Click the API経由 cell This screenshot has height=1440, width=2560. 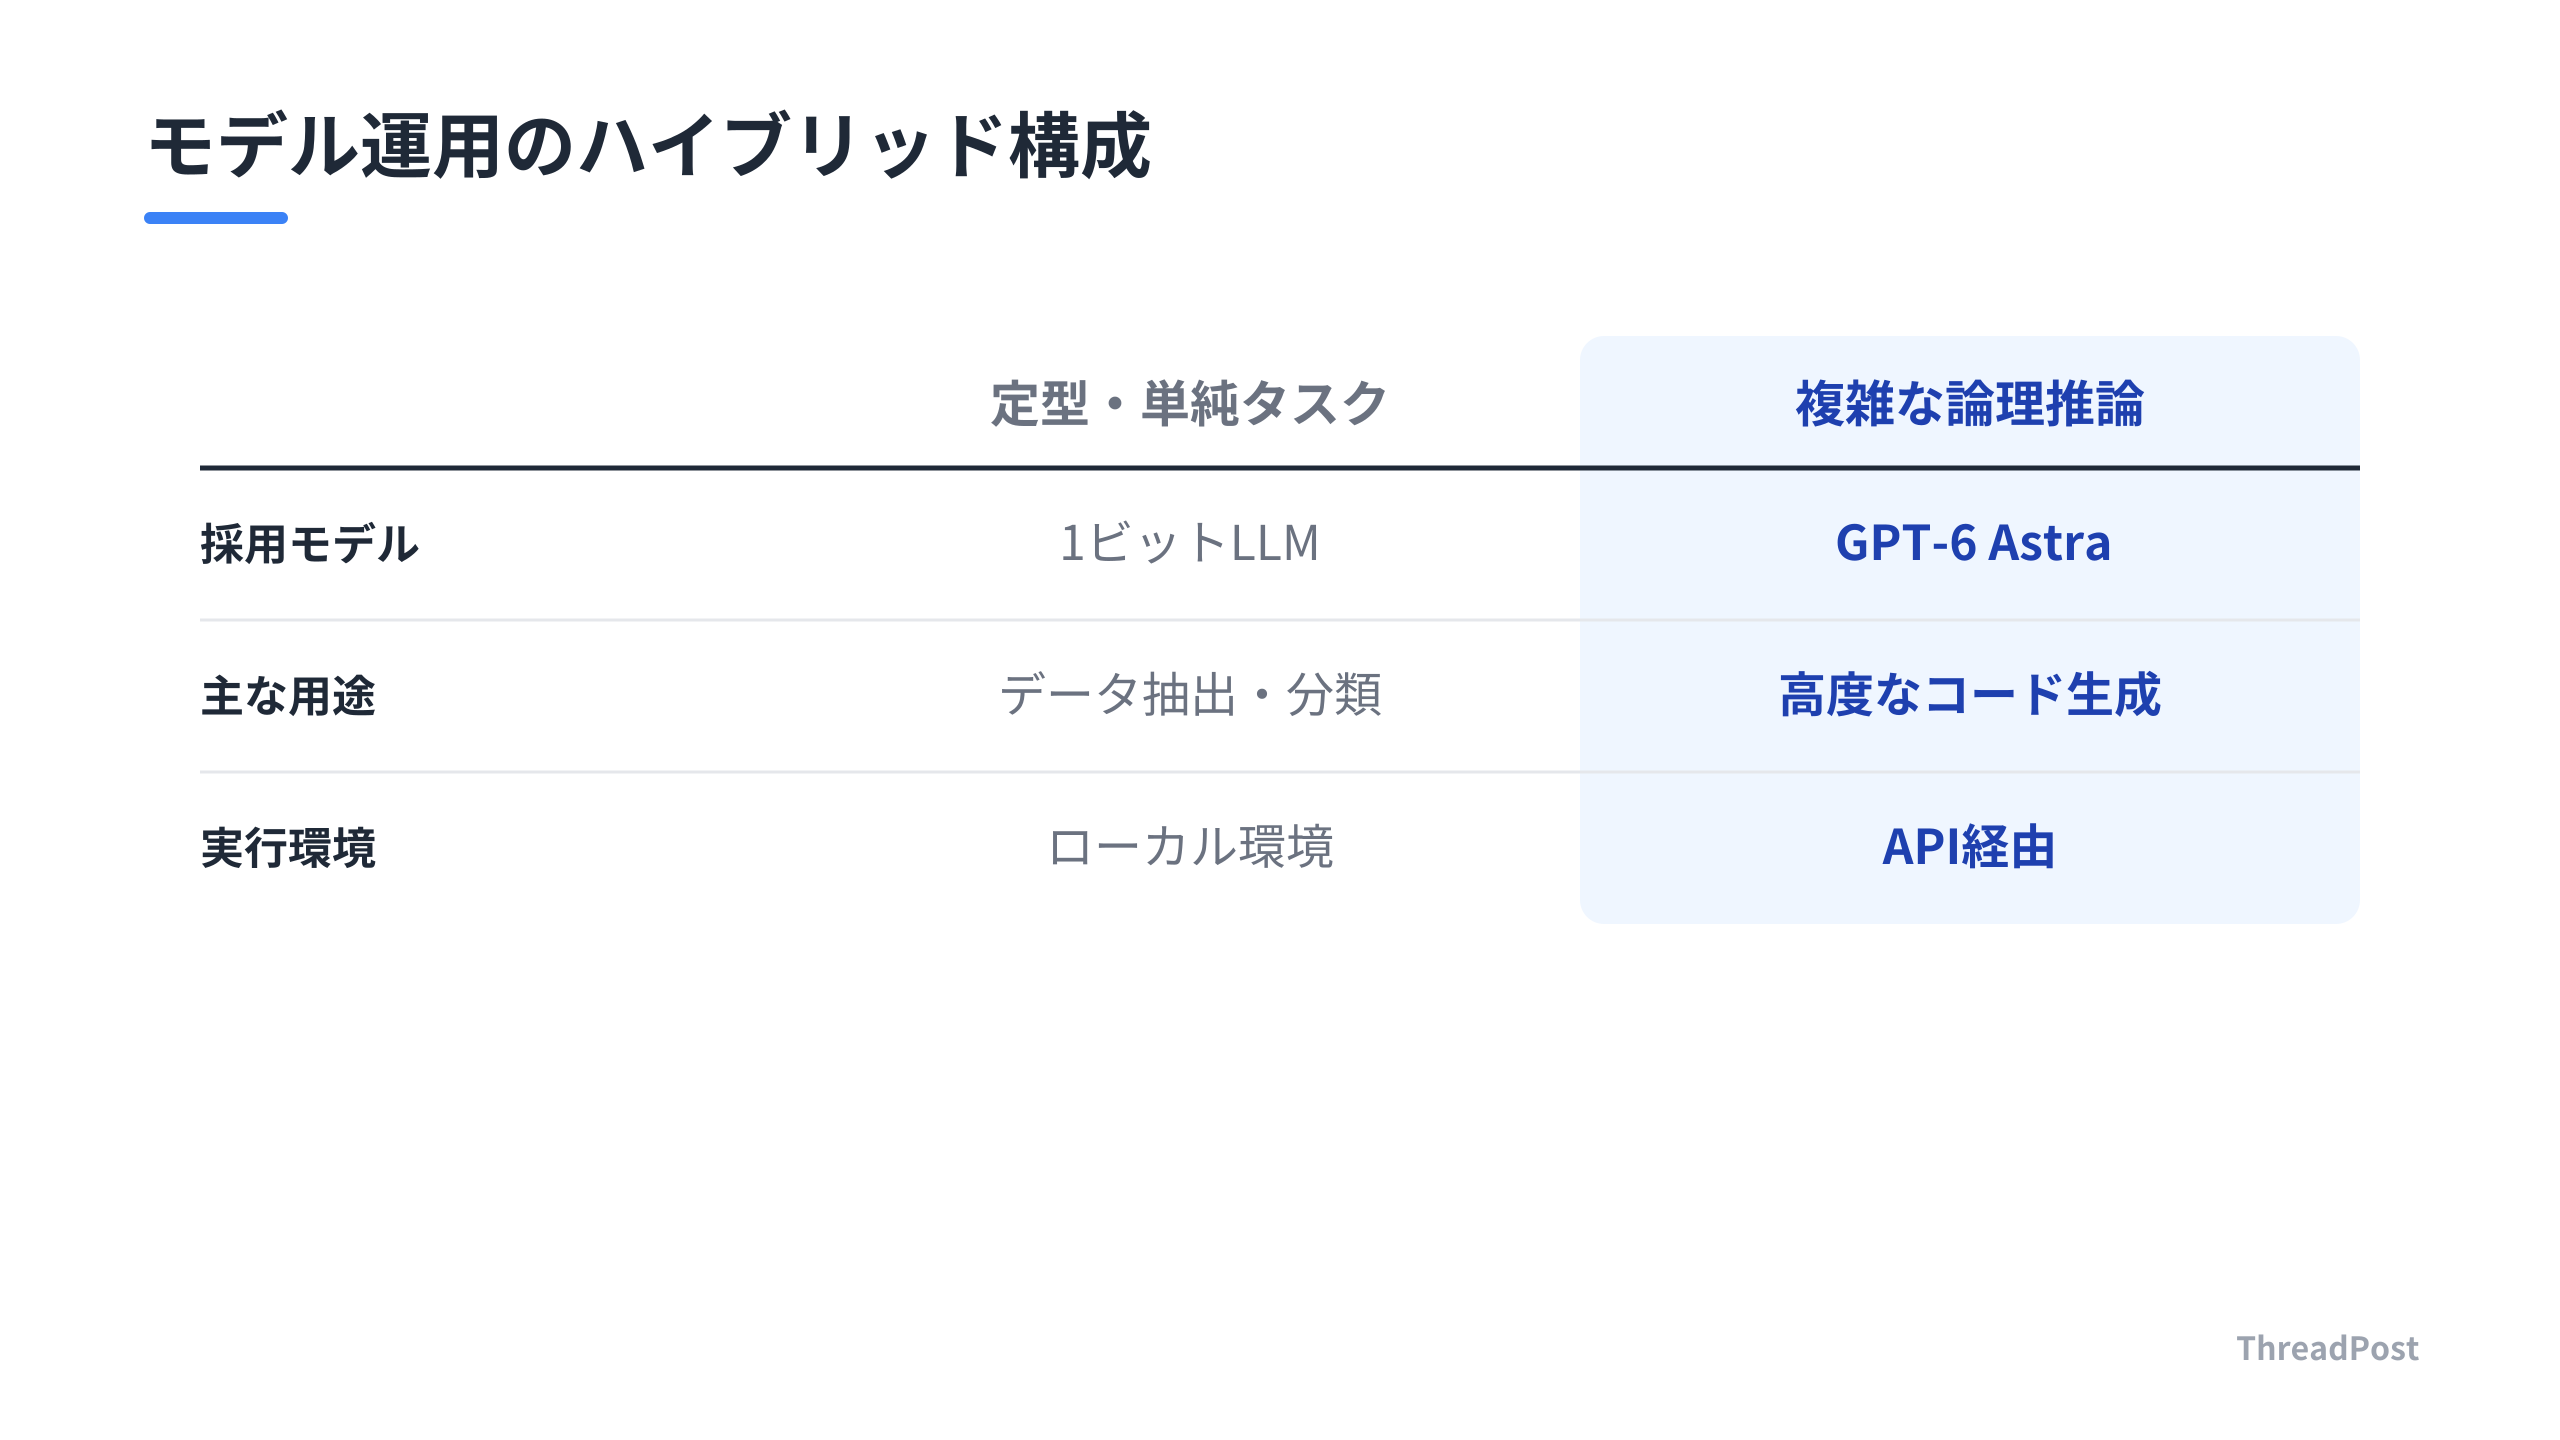[1969, 847]
